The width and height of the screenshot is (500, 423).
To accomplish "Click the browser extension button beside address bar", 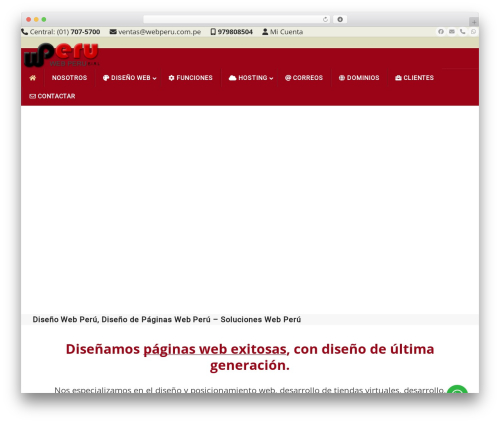I will click(x=340, y=19).
